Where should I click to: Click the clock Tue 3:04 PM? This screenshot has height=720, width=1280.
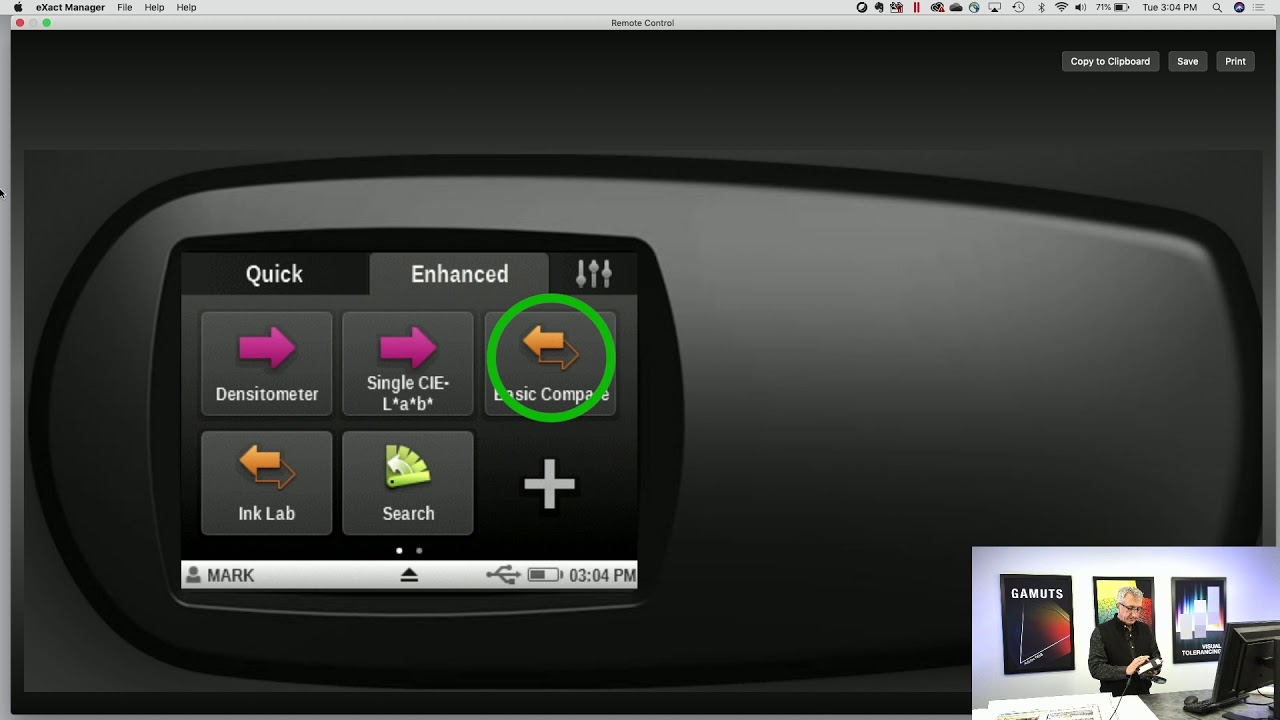(1169, 7)
